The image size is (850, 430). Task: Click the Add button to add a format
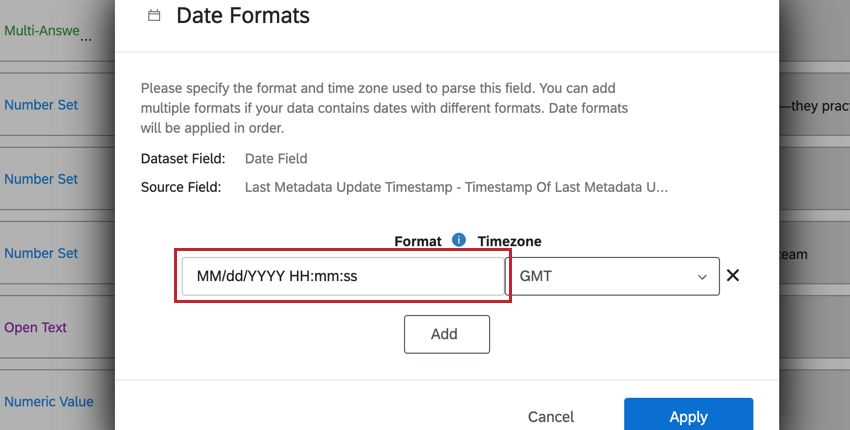pos(446,334)
